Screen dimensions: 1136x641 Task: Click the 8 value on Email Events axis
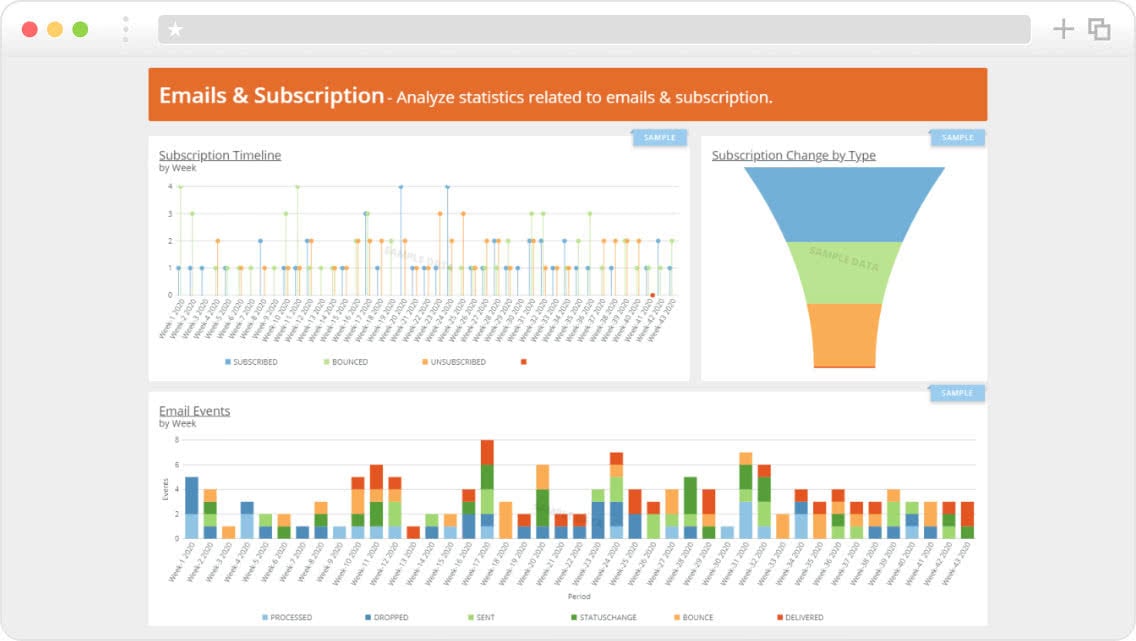[x=177, y=440]
